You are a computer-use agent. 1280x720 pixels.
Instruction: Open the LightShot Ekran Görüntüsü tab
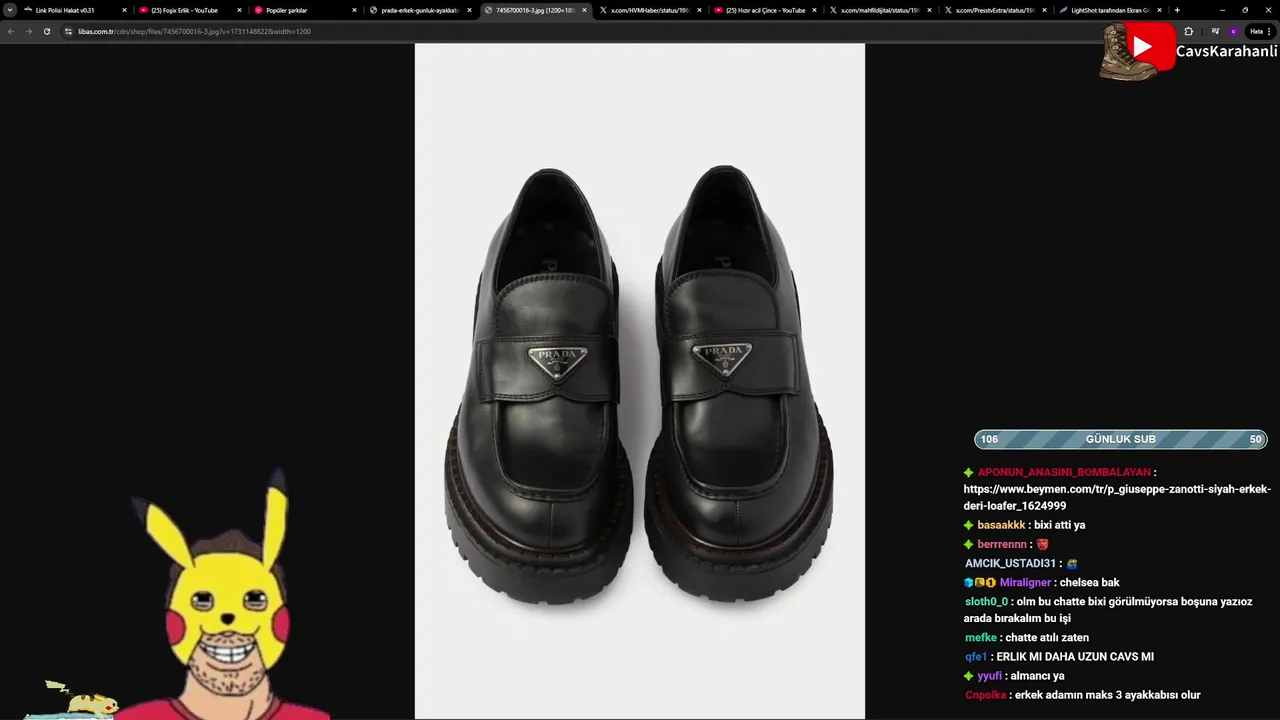pos(1109,10)
